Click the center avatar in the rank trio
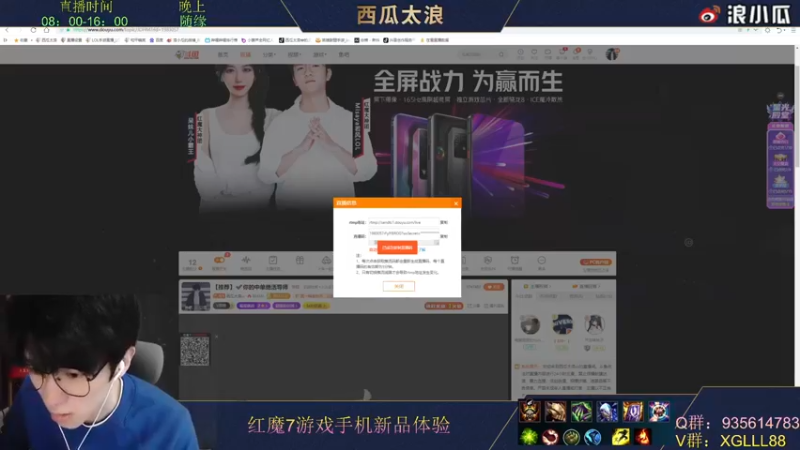The image size is (800, 450). coord(562,323)
